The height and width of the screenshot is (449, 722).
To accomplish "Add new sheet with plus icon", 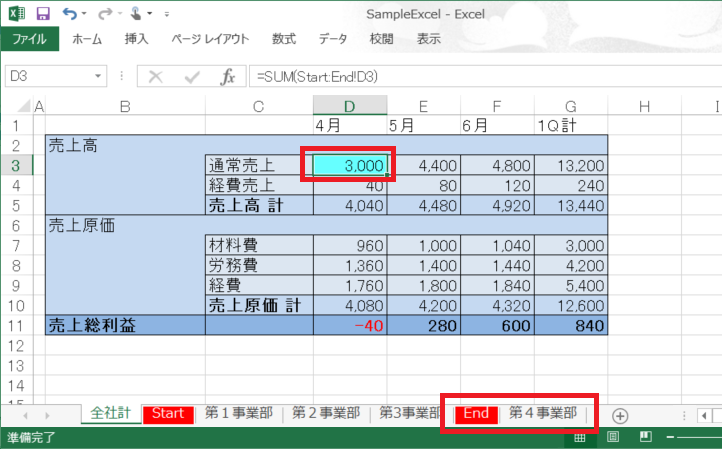I will [620, 416].
